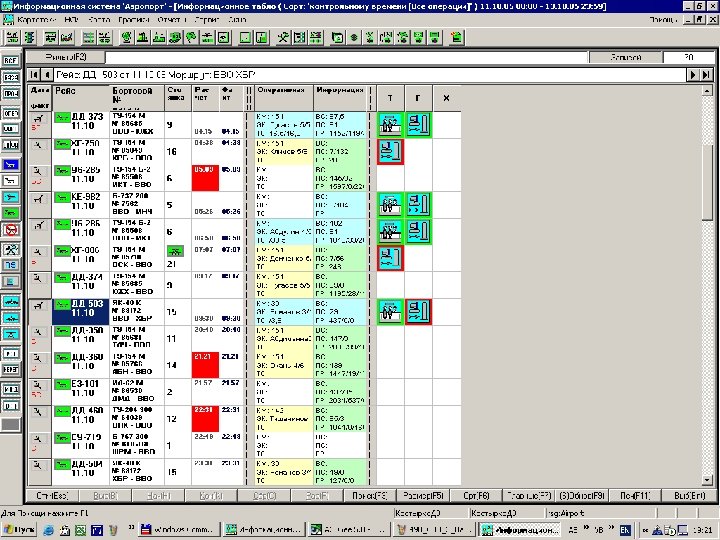The width and height of the screenshot is (720, 540).
Task: Click the small round dot toolbar icon
Action: 354,38
